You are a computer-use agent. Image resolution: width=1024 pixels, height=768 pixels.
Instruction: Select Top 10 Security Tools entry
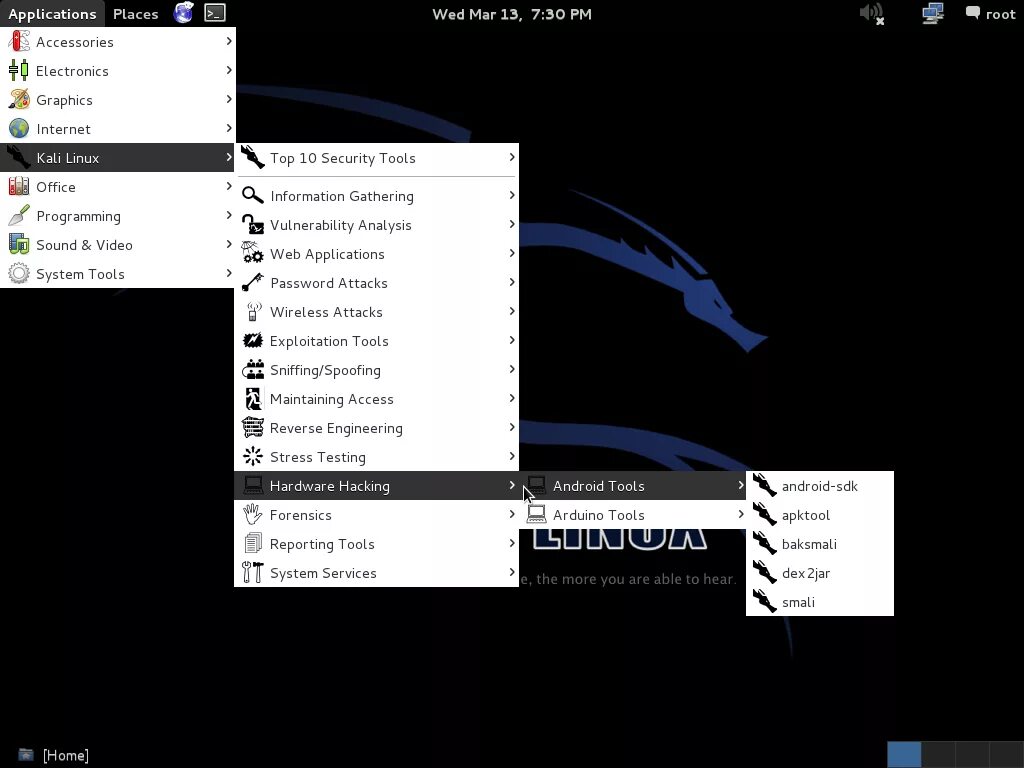click(x=377, y=158)
